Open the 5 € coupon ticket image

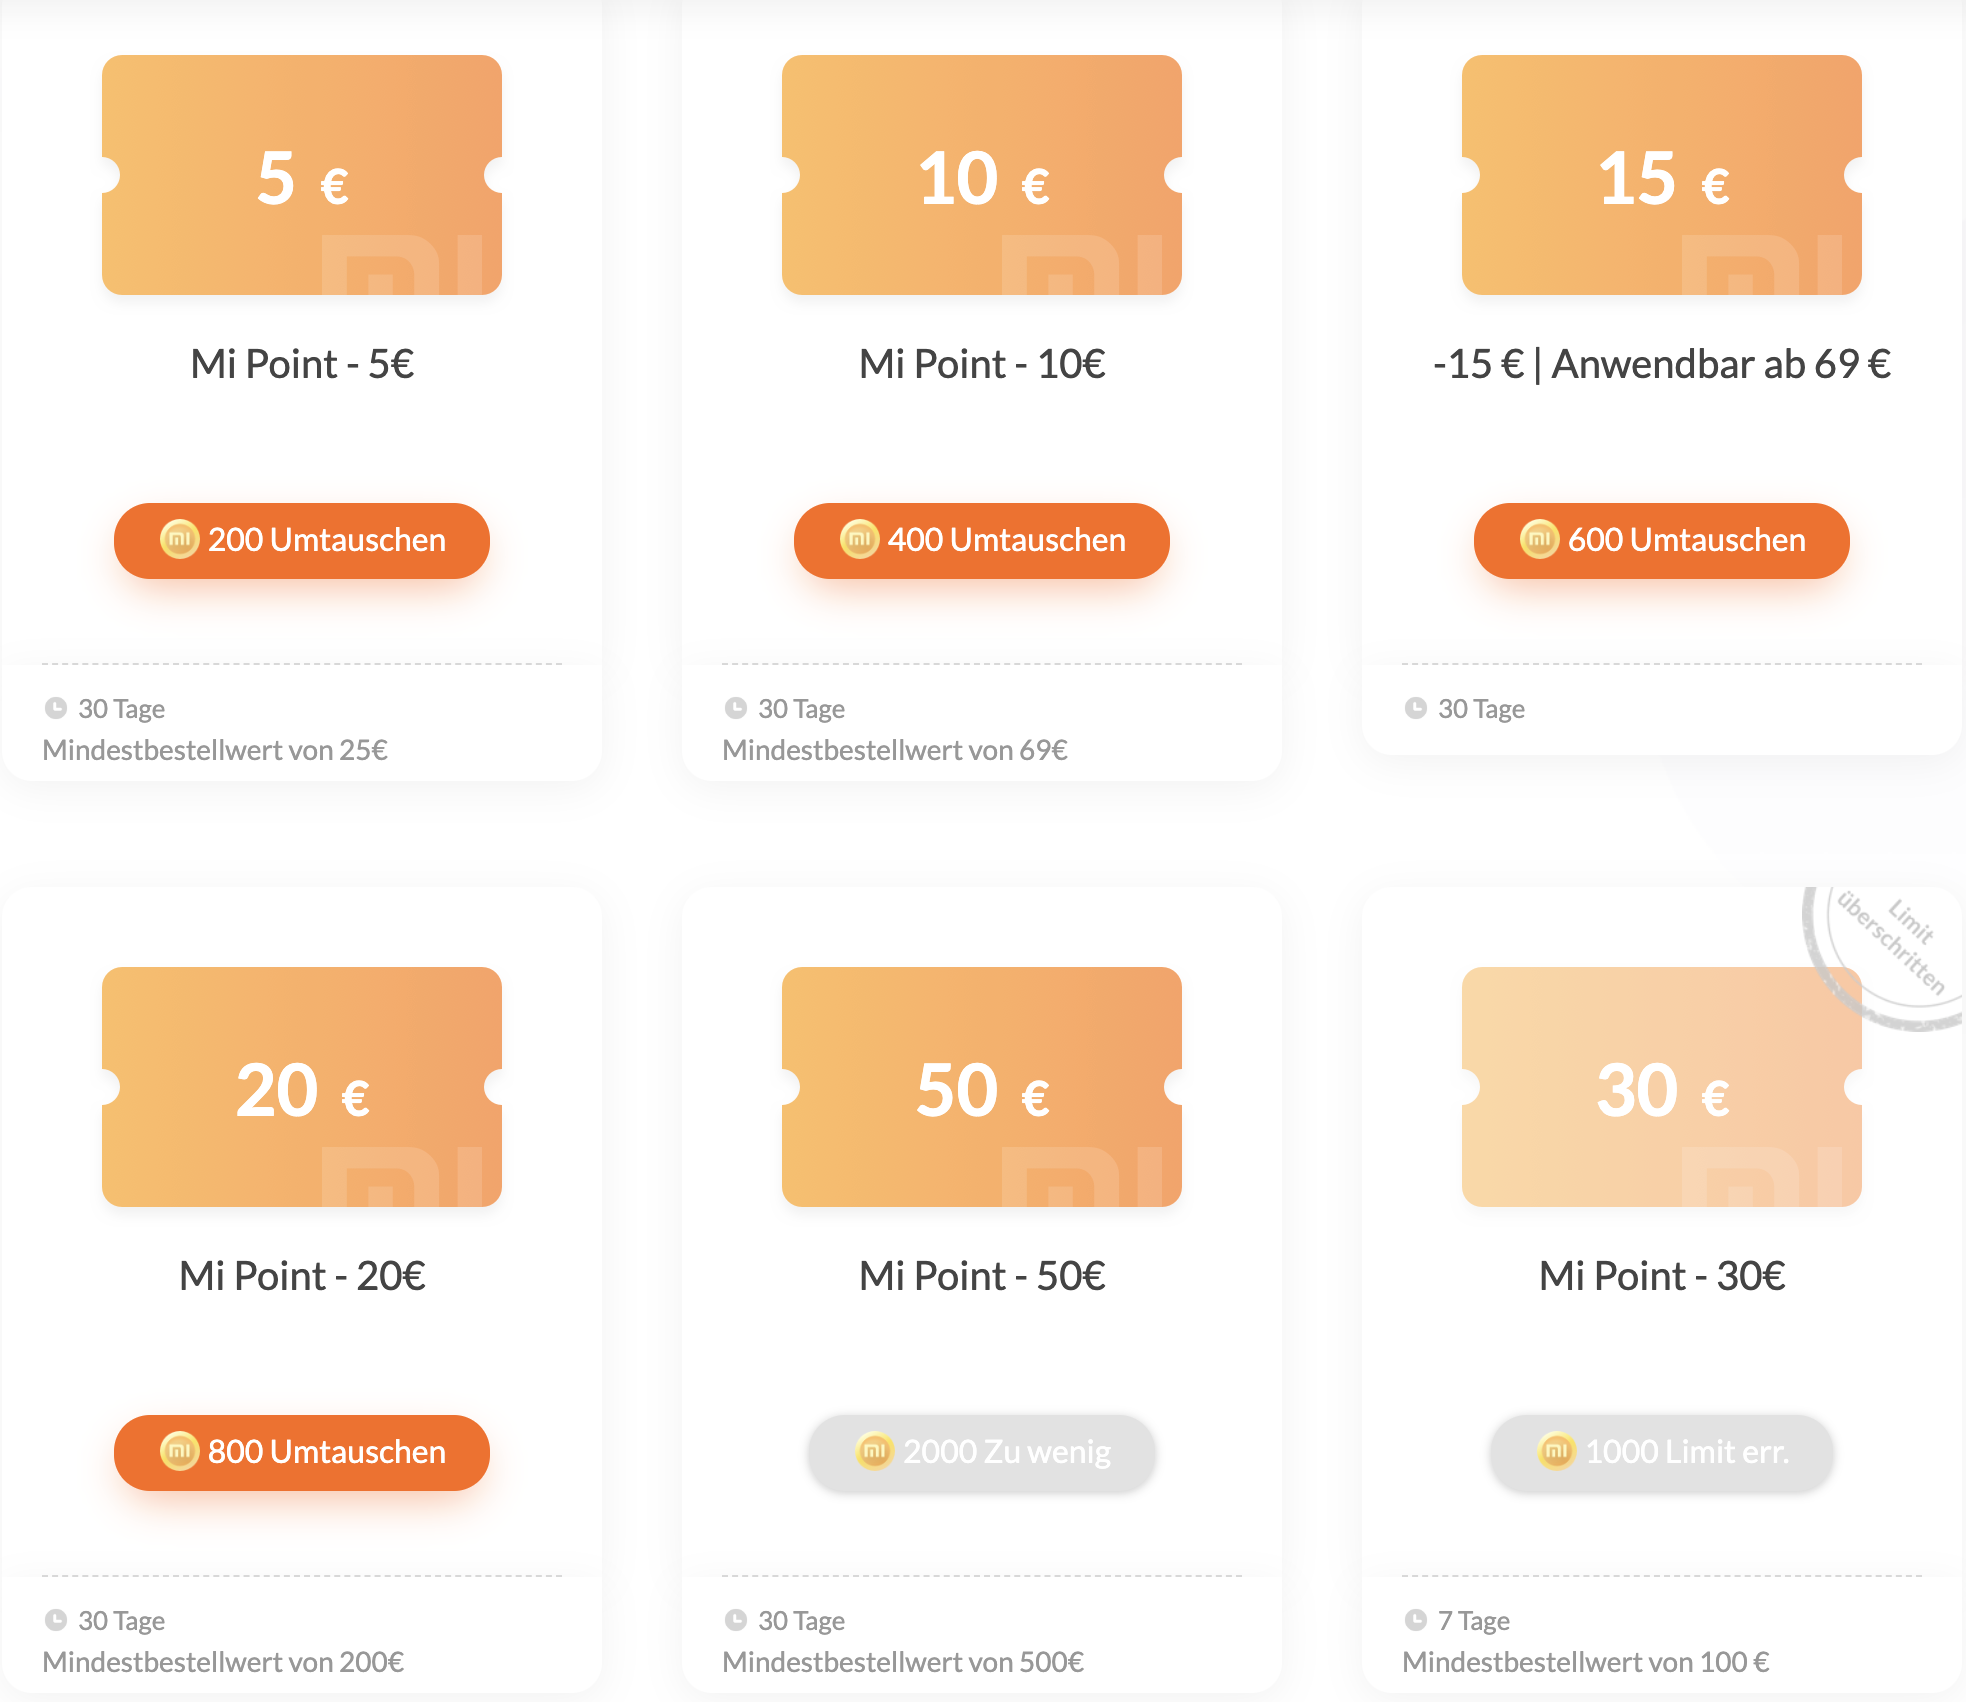[x=301, y=175]
